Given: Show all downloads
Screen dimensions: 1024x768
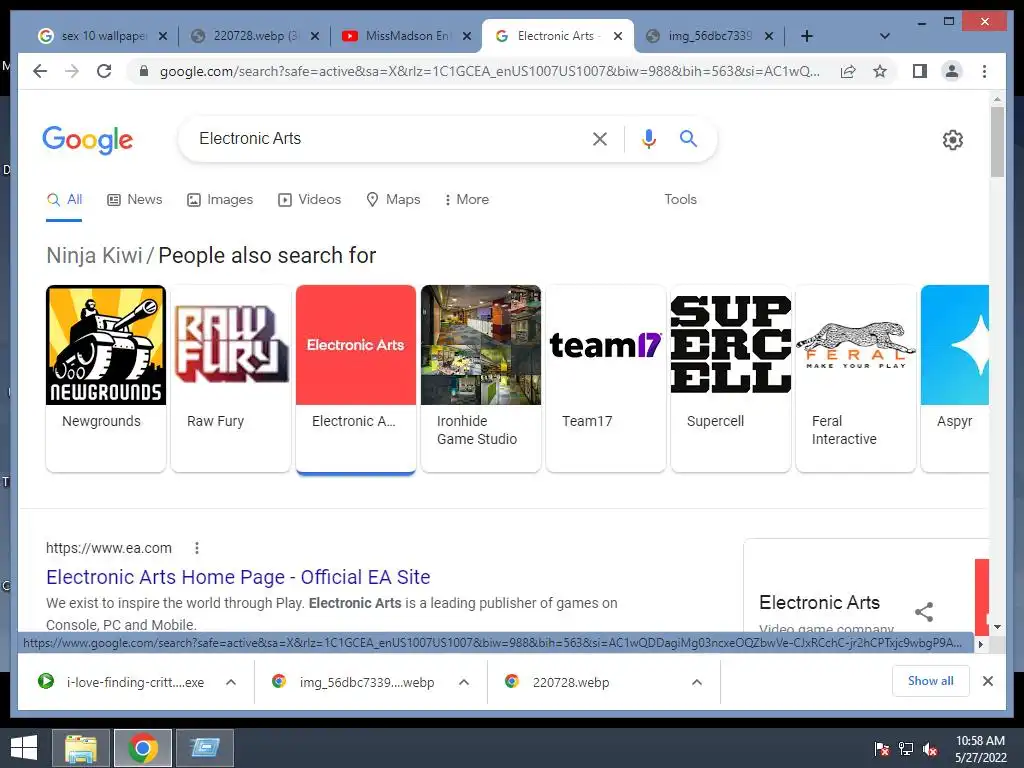Looking at the screenshot, I should [931, 681].
